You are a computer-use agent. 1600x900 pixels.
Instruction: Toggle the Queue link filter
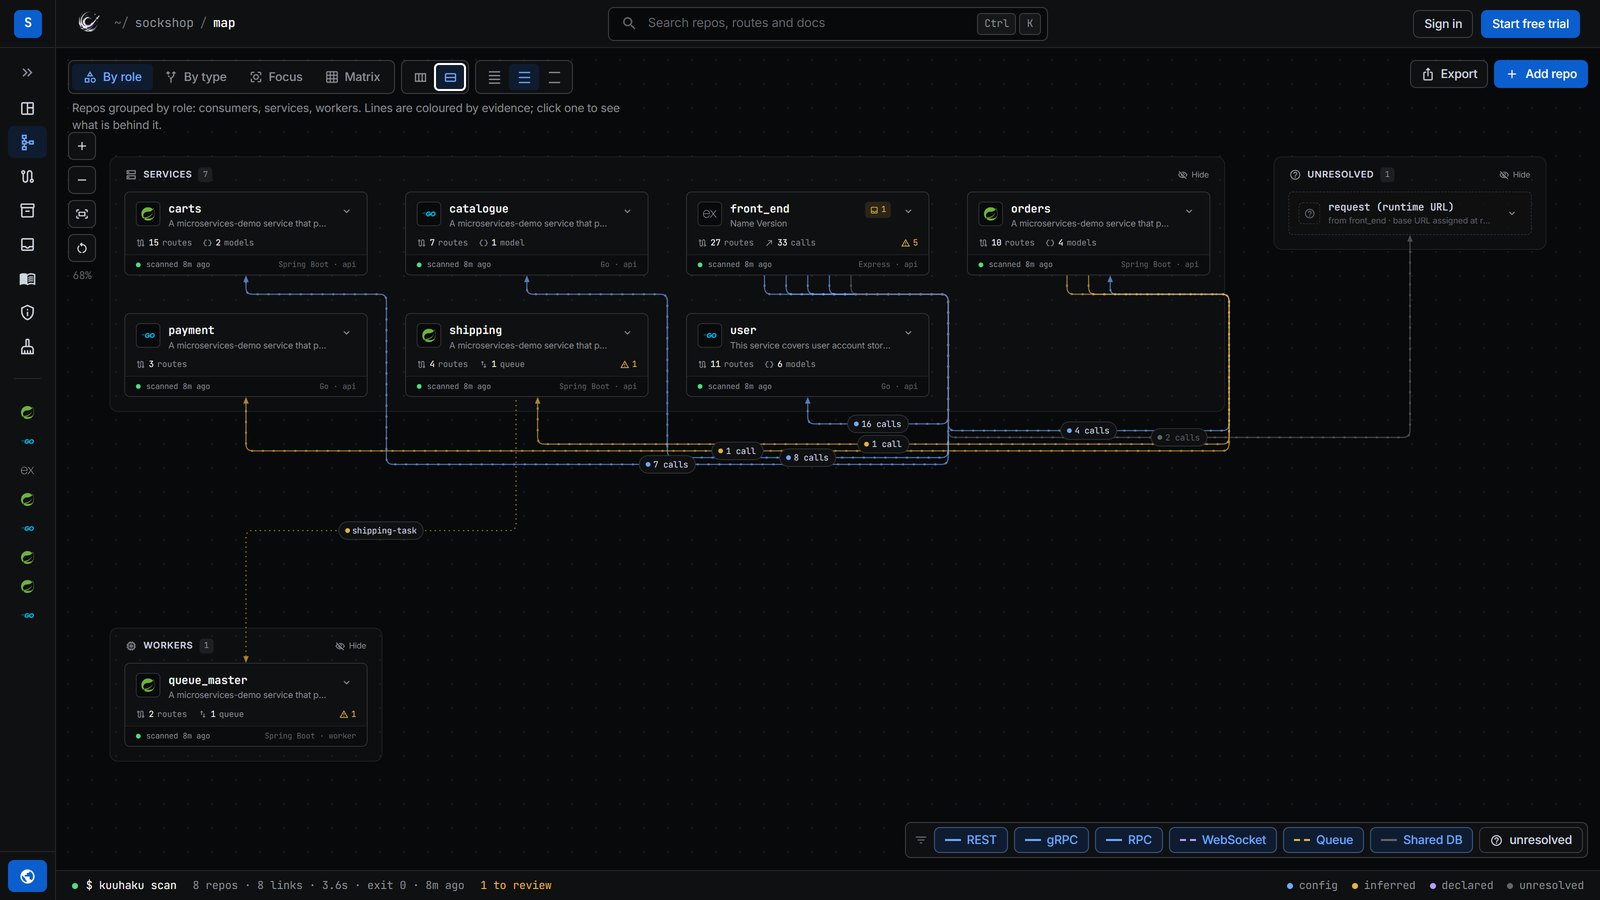pyautogui.click(x=1323, y=840)
